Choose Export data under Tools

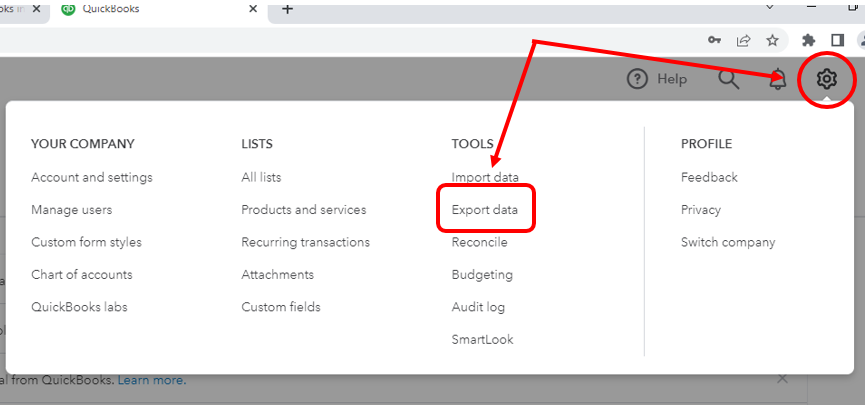484,210
